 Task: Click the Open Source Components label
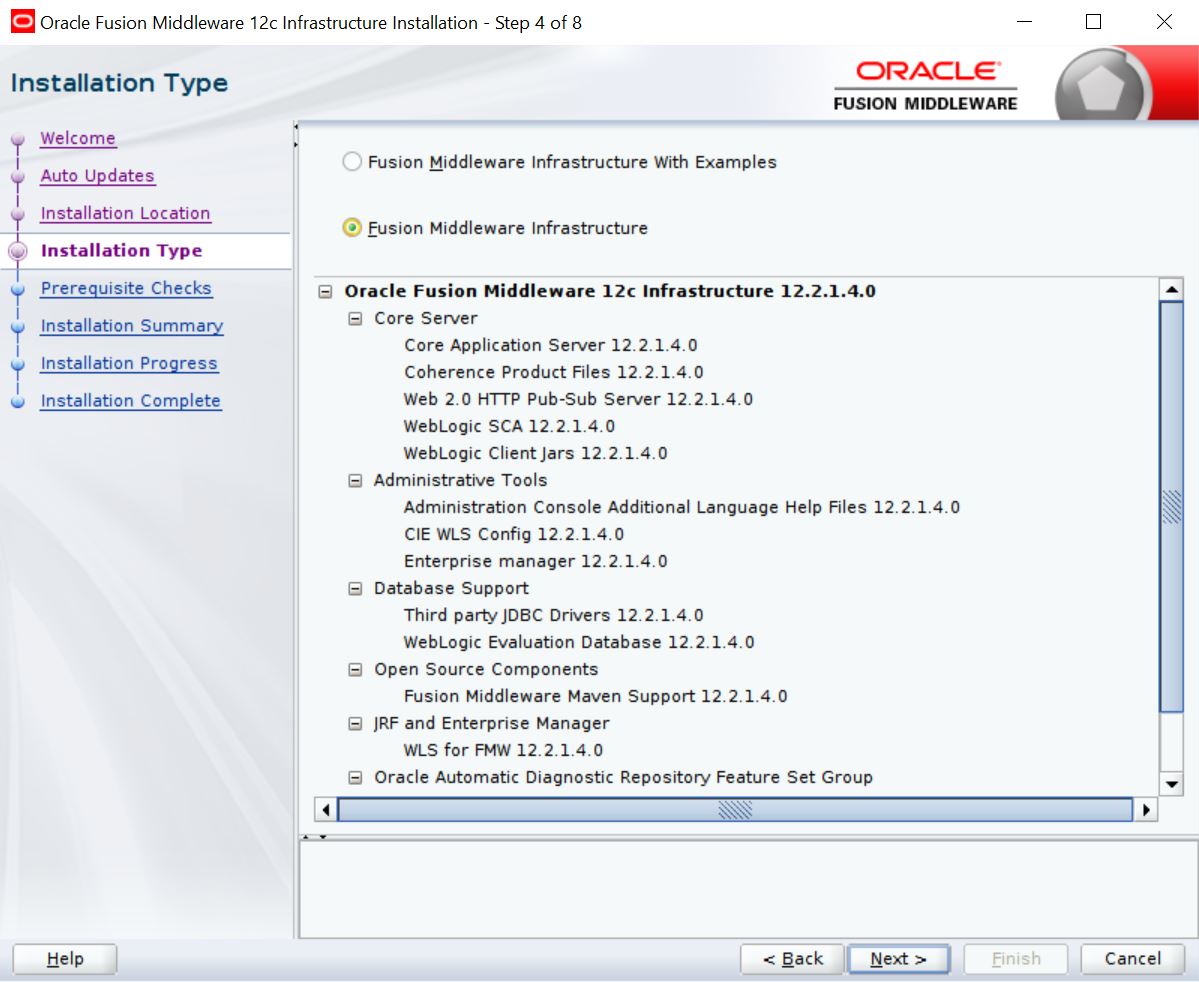click(486, 669)
